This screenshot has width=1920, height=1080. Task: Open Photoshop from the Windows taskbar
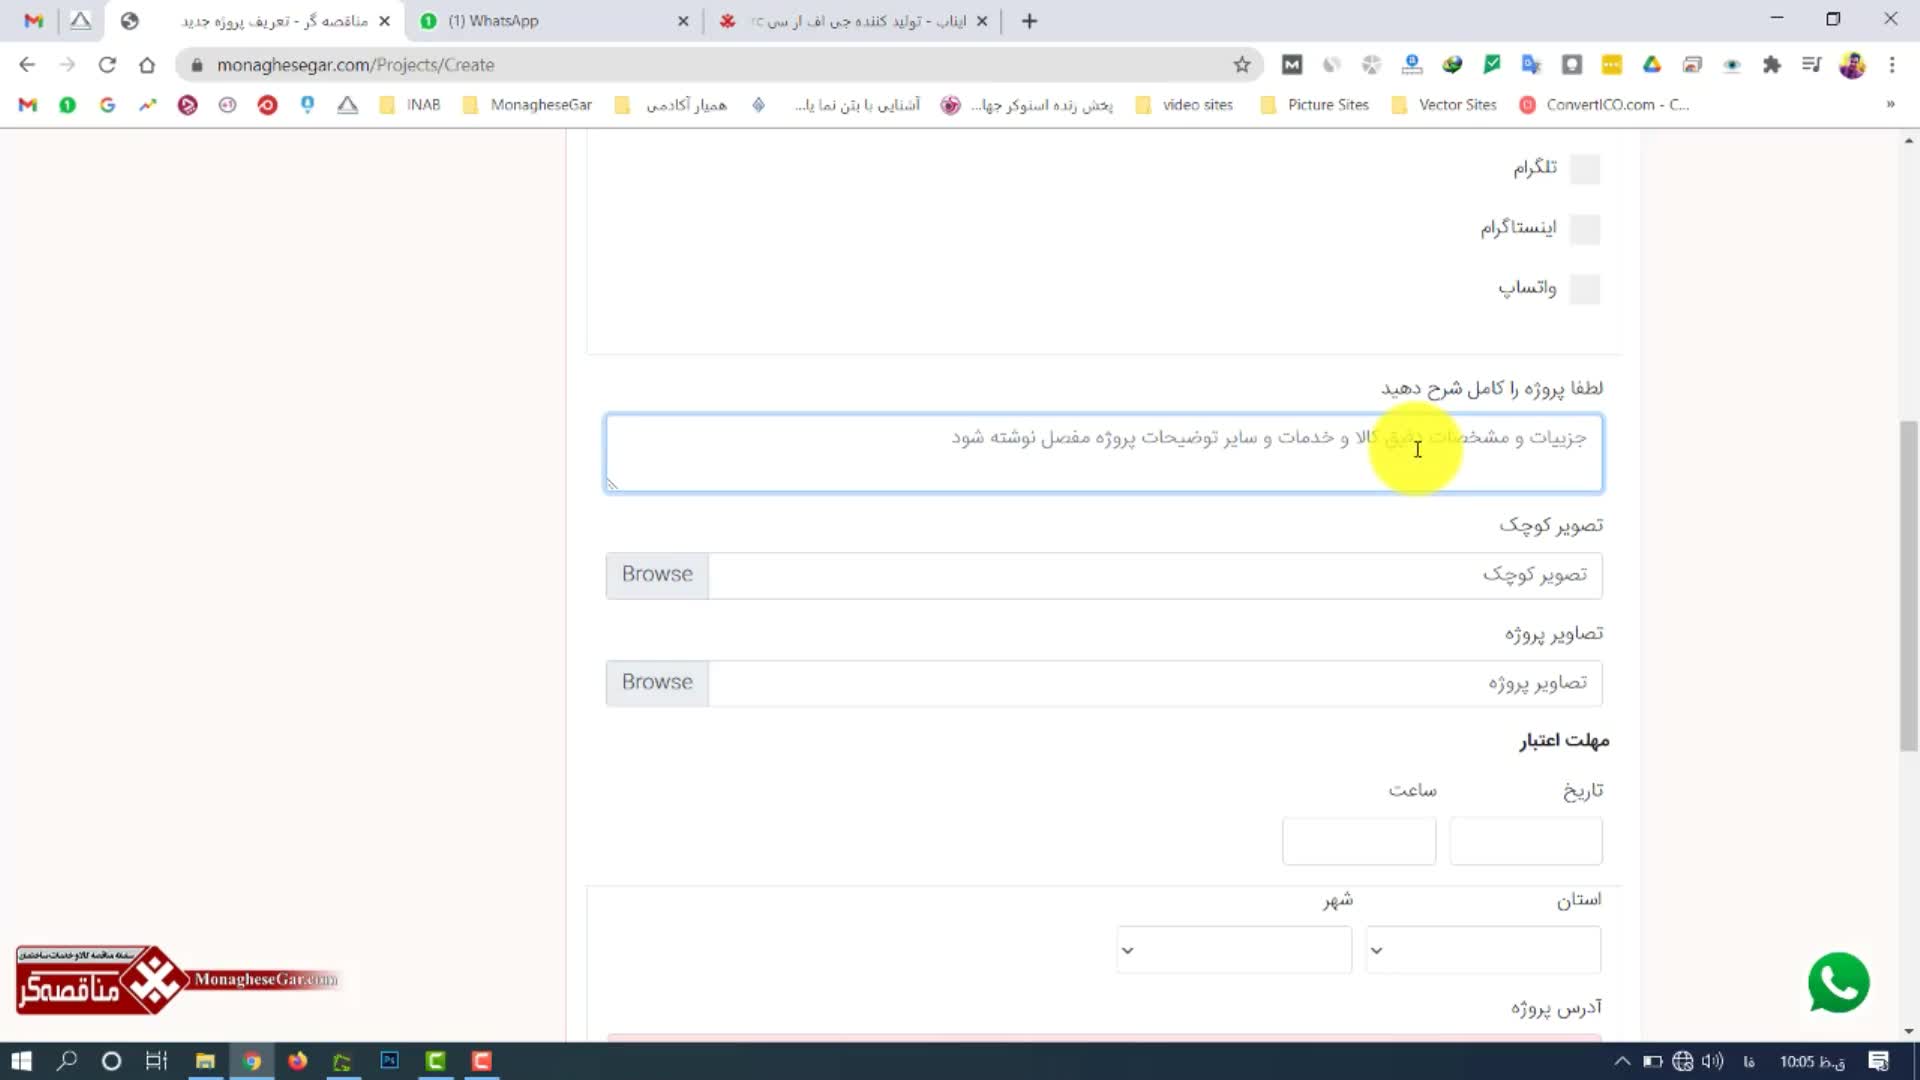389,1061
